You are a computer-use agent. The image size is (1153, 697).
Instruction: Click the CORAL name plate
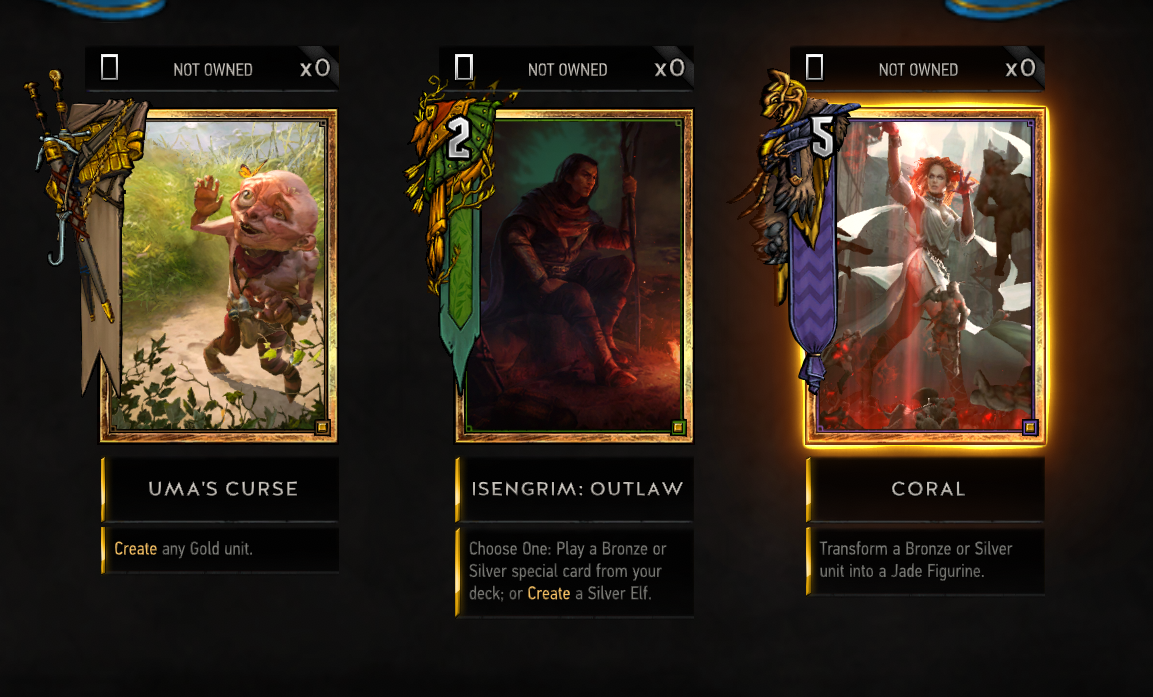point(925,489)
